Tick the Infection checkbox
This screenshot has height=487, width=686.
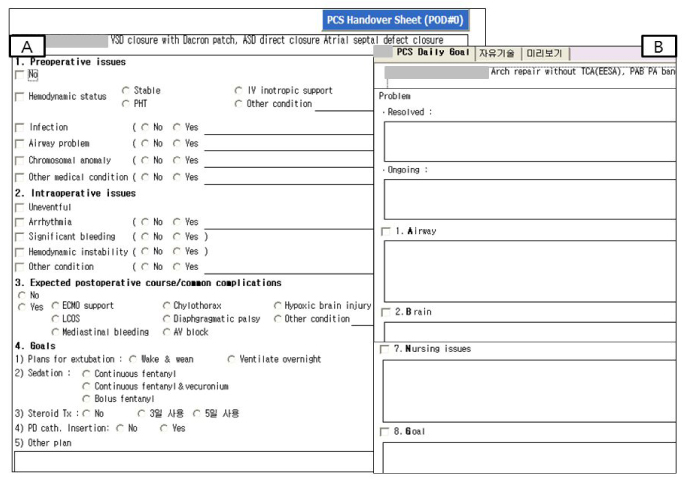click(20, 127)
